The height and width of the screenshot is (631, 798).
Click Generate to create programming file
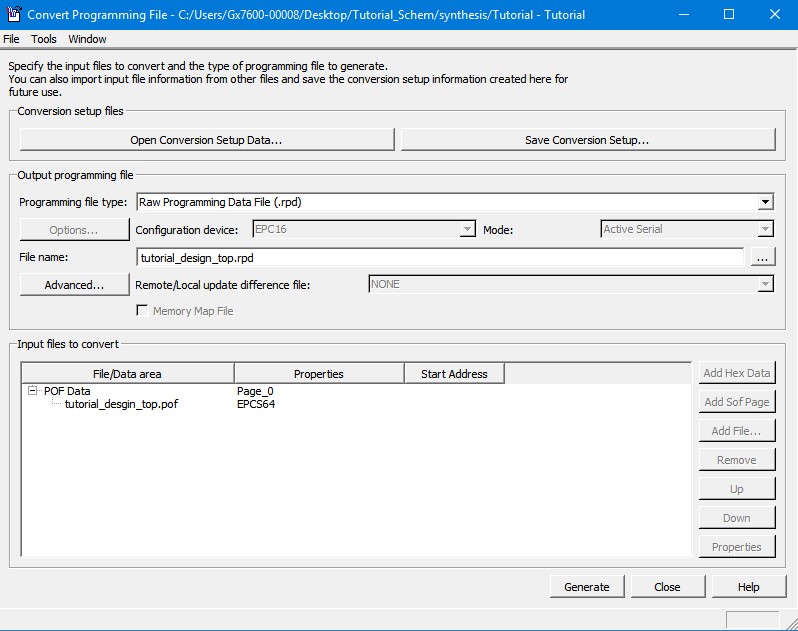[587, 587]
